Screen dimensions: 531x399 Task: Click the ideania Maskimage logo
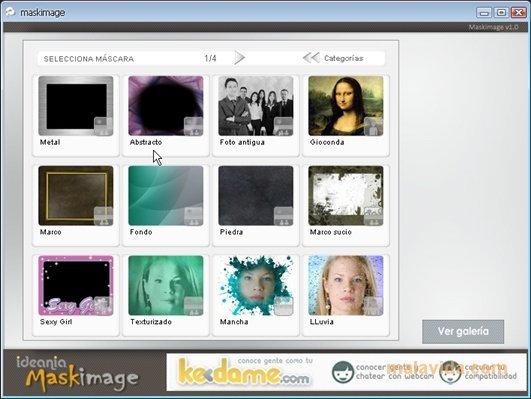click(77, 373)
